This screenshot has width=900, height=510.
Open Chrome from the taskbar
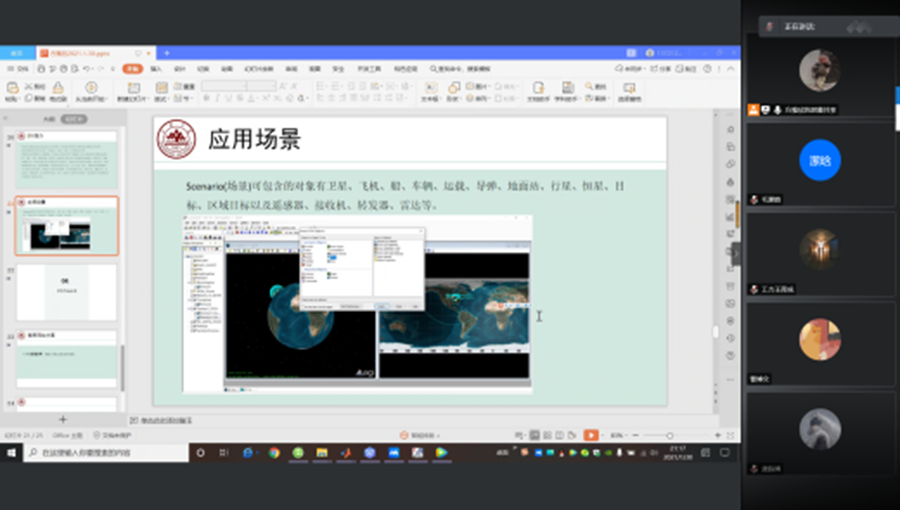[x=273, y=453]
